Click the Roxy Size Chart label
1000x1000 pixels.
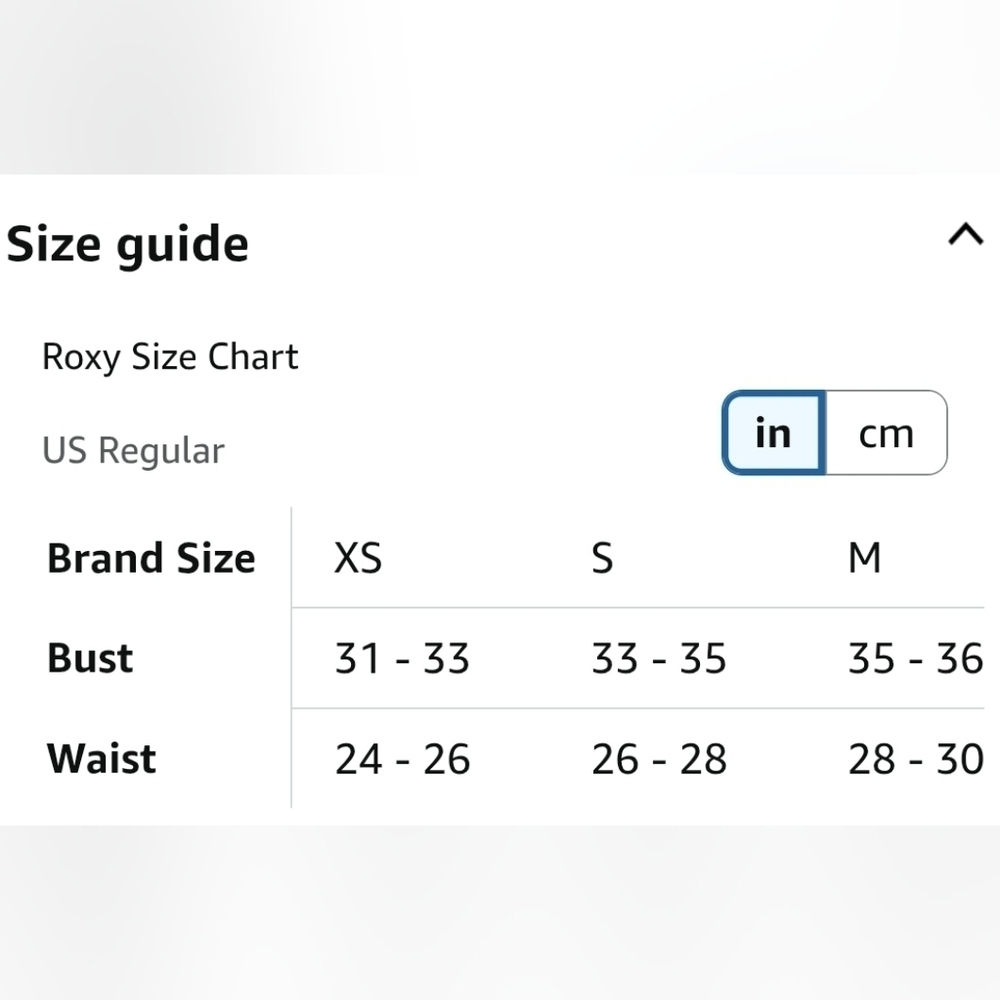170,357
